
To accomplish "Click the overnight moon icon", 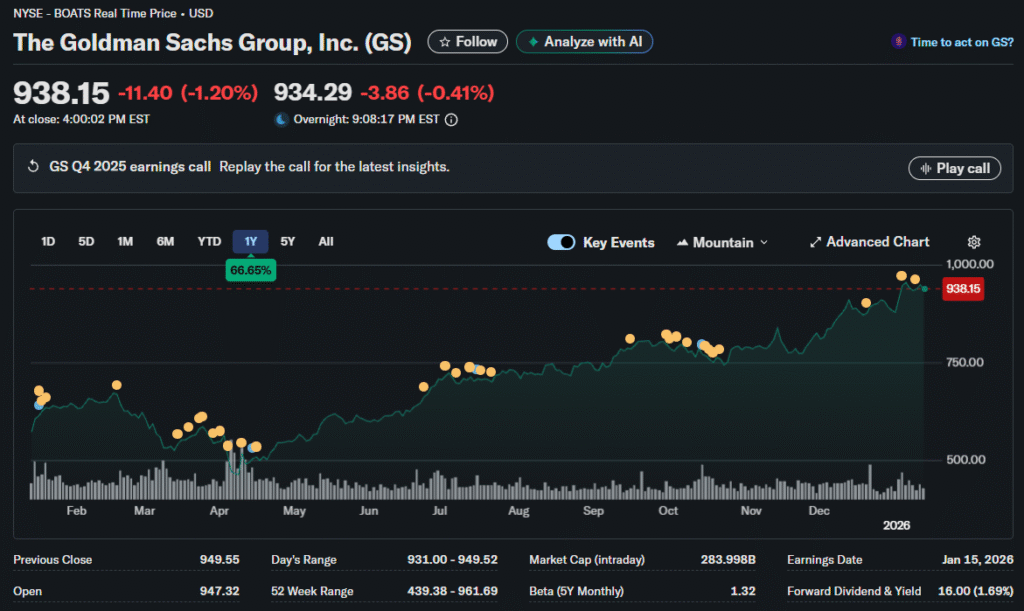I will point(281,120).
